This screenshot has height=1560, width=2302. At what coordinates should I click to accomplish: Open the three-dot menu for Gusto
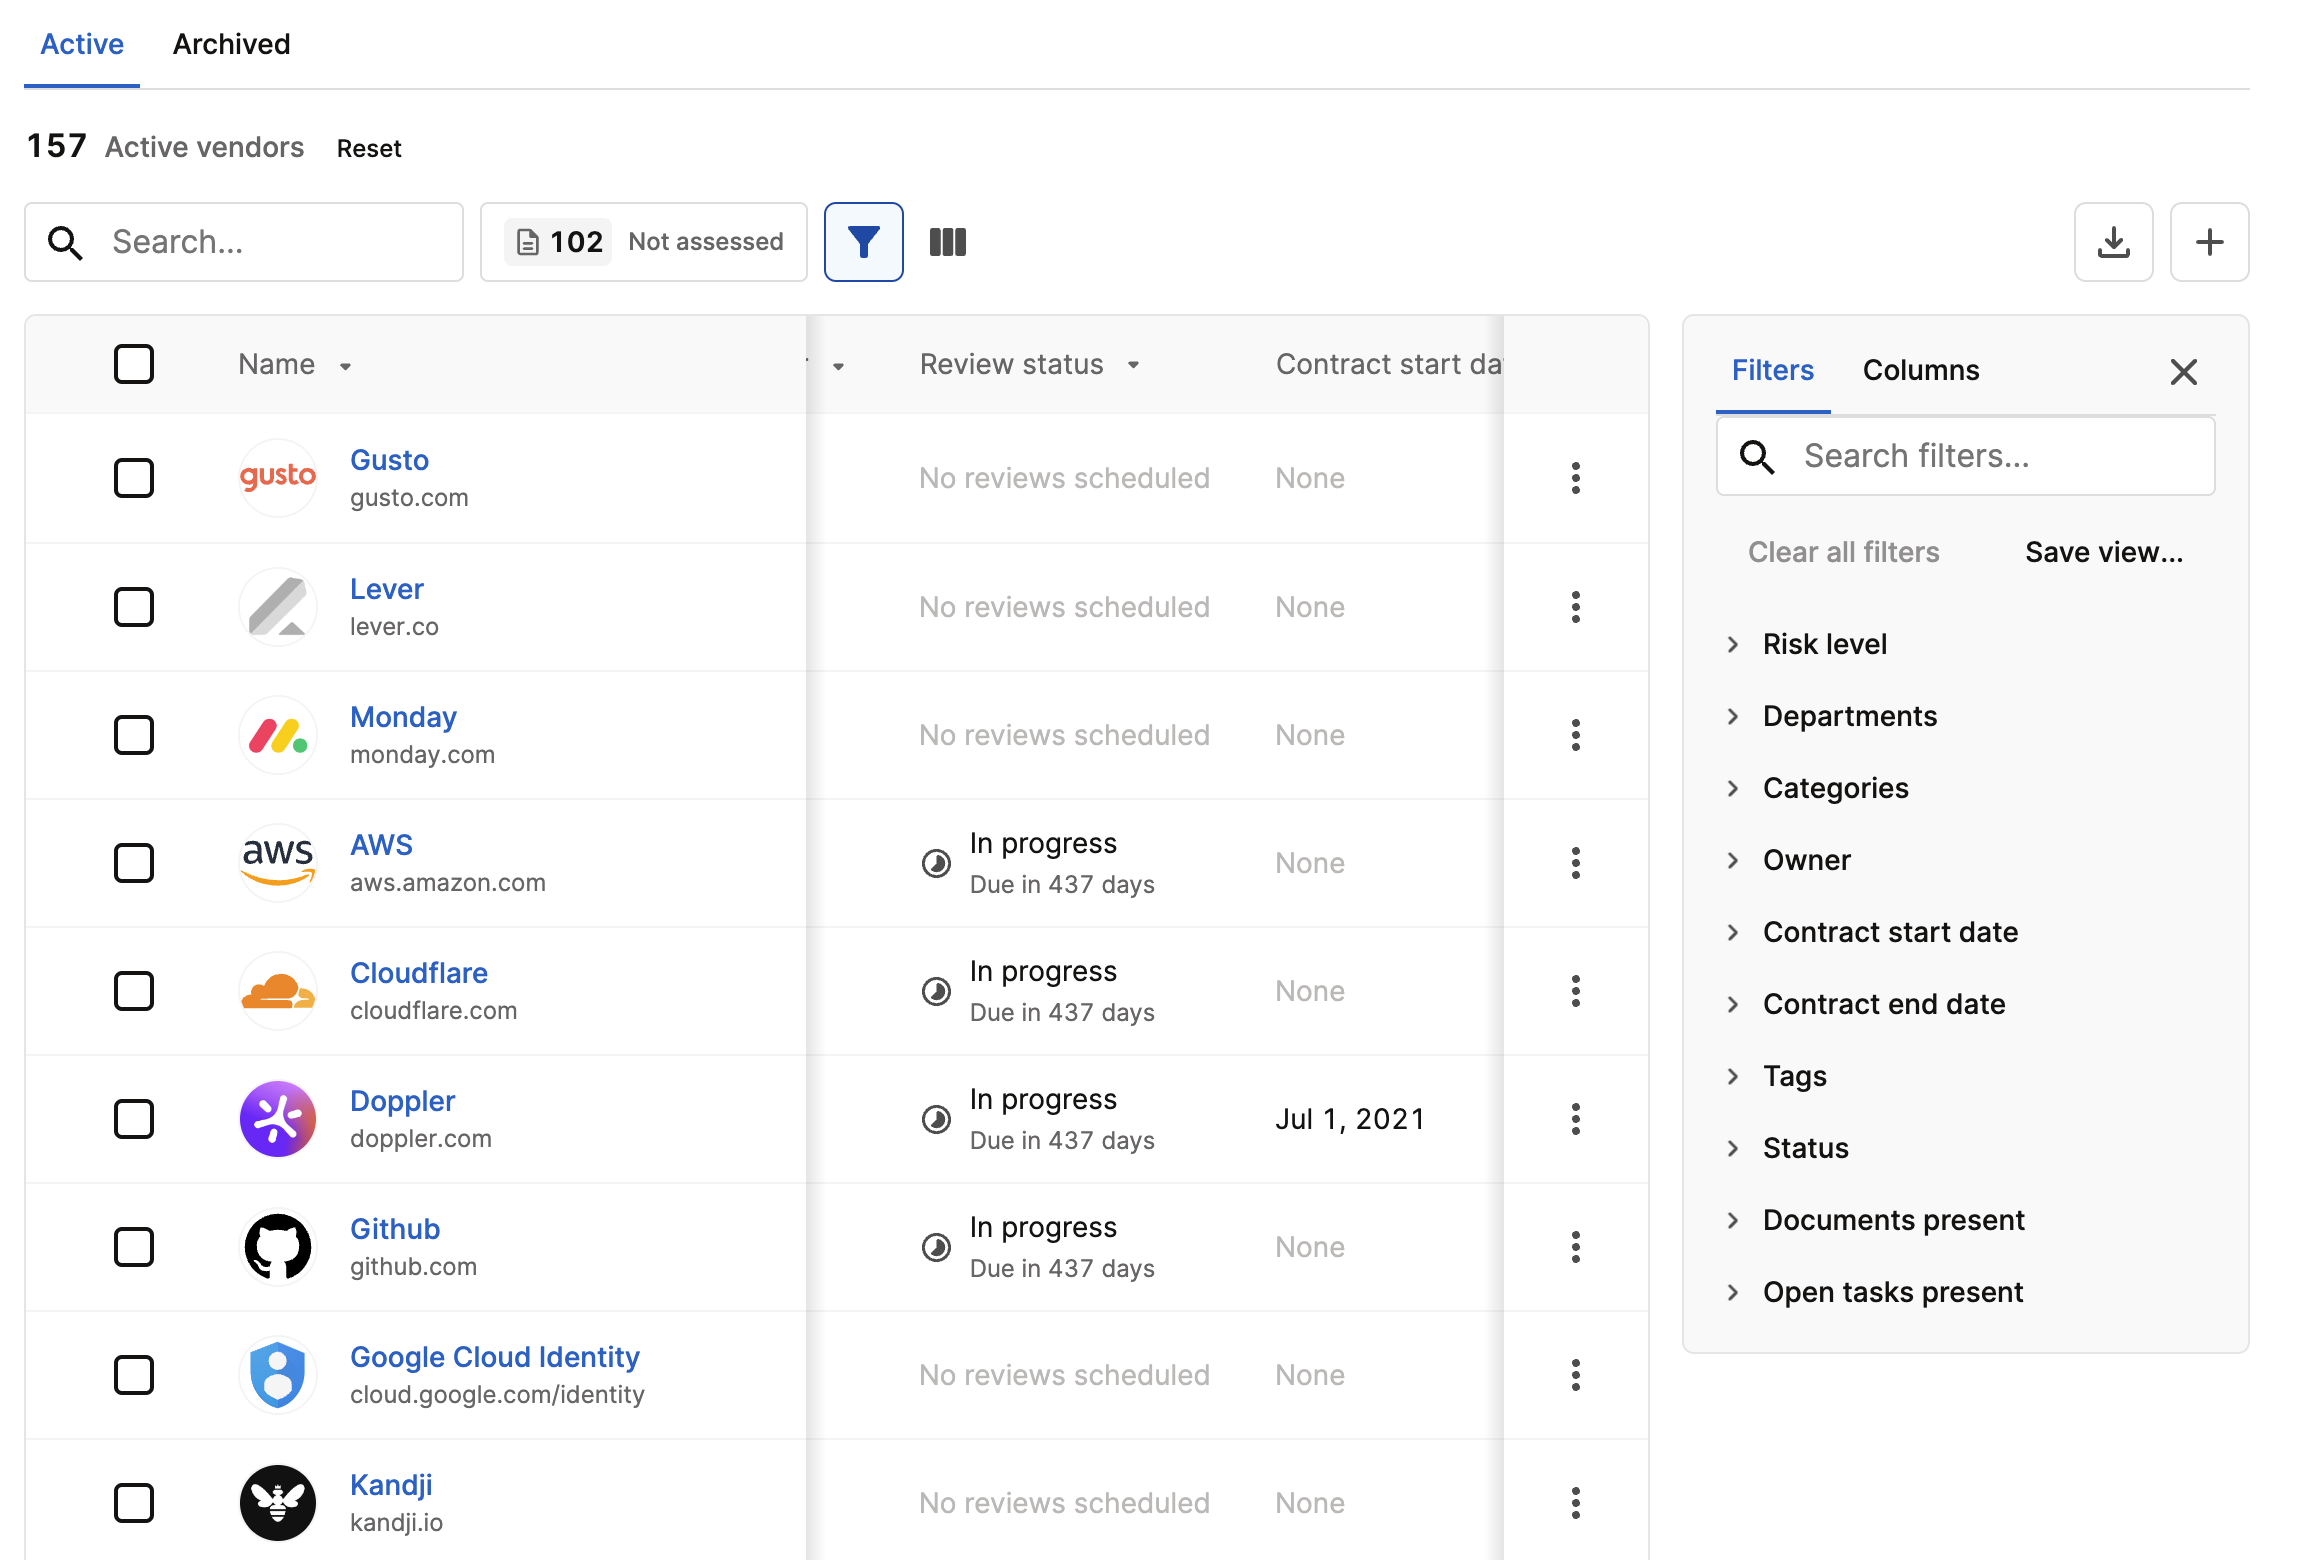[x=1575, y=478]
